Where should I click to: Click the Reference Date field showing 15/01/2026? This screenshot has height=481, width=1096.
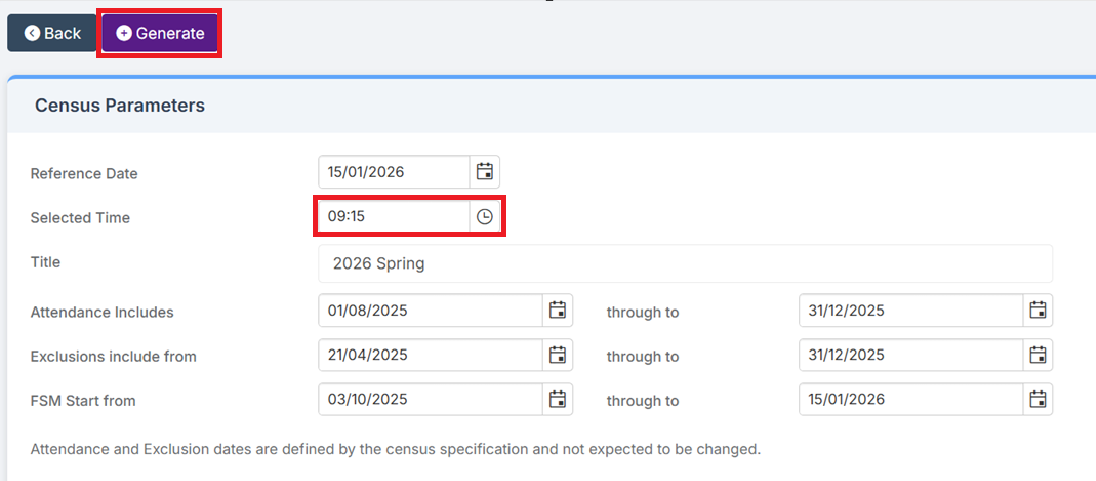(x=394, y=172)
